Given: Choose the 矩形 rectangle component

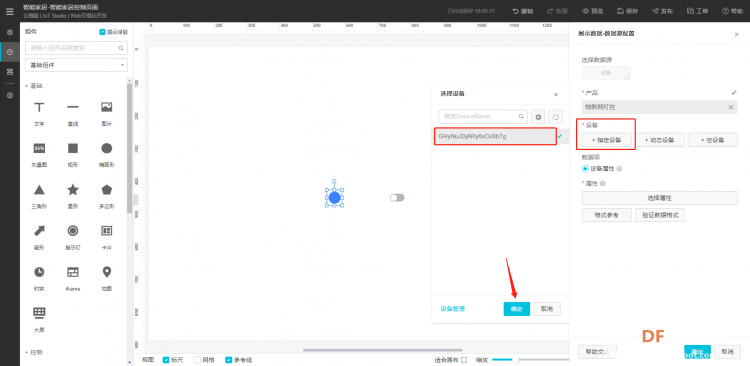Looking at the screenshot, I should (73, 155).
